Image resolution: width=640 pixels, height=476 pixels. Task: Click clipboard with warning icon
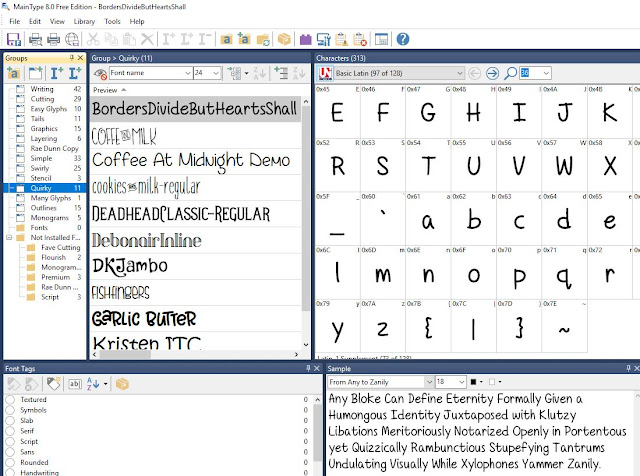(x=342, y=40)
